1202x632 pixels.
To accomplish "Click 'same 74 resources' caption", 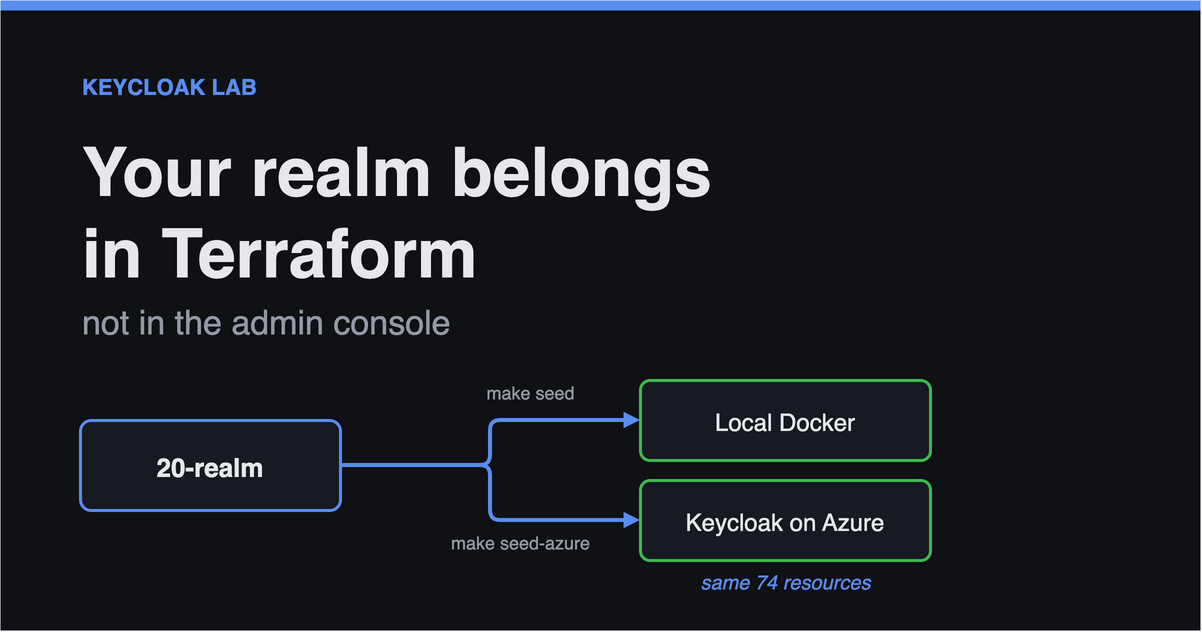I will point(786,582).
